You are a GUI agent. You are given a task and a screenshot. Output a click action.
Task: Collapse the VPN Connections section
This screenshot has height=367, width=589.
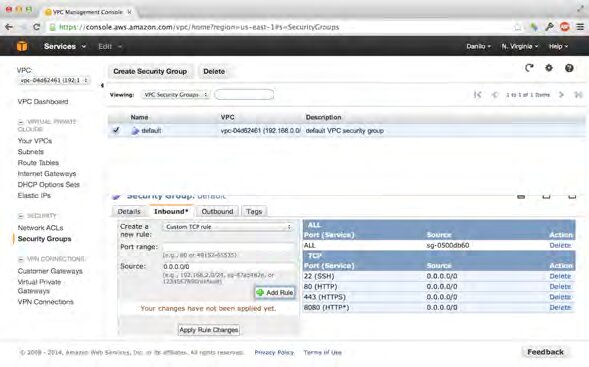[21, 259]
